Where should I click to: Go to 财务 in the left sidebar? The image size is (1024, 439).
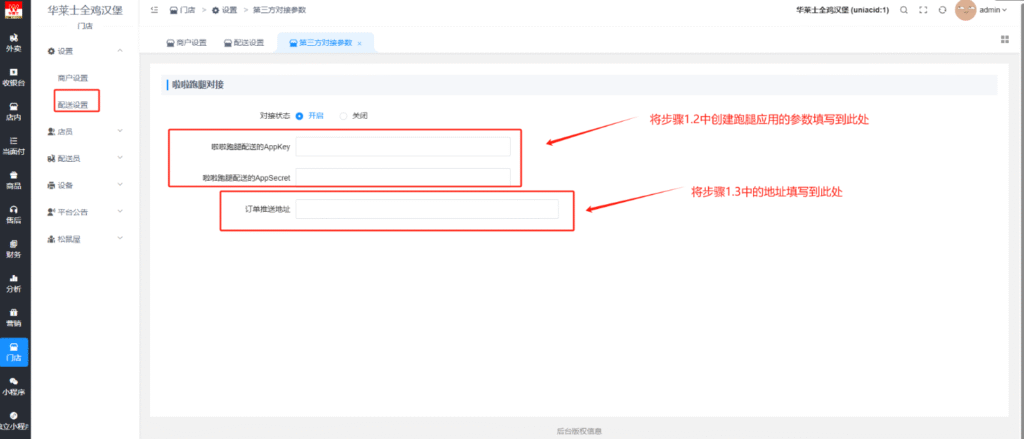pyautogui.click(x=13, y=249)
